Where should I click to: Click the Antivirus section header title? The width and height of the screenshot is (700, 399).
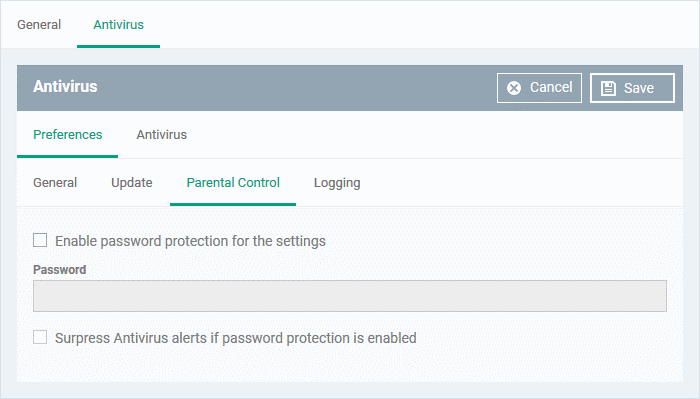pos(65,87)
